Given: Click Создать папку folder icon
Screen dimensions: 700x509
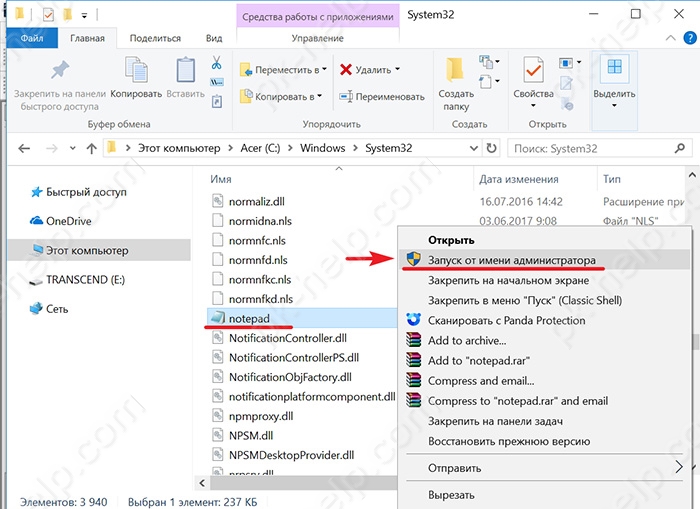Looking at the screenshot, I should point(455,70).
